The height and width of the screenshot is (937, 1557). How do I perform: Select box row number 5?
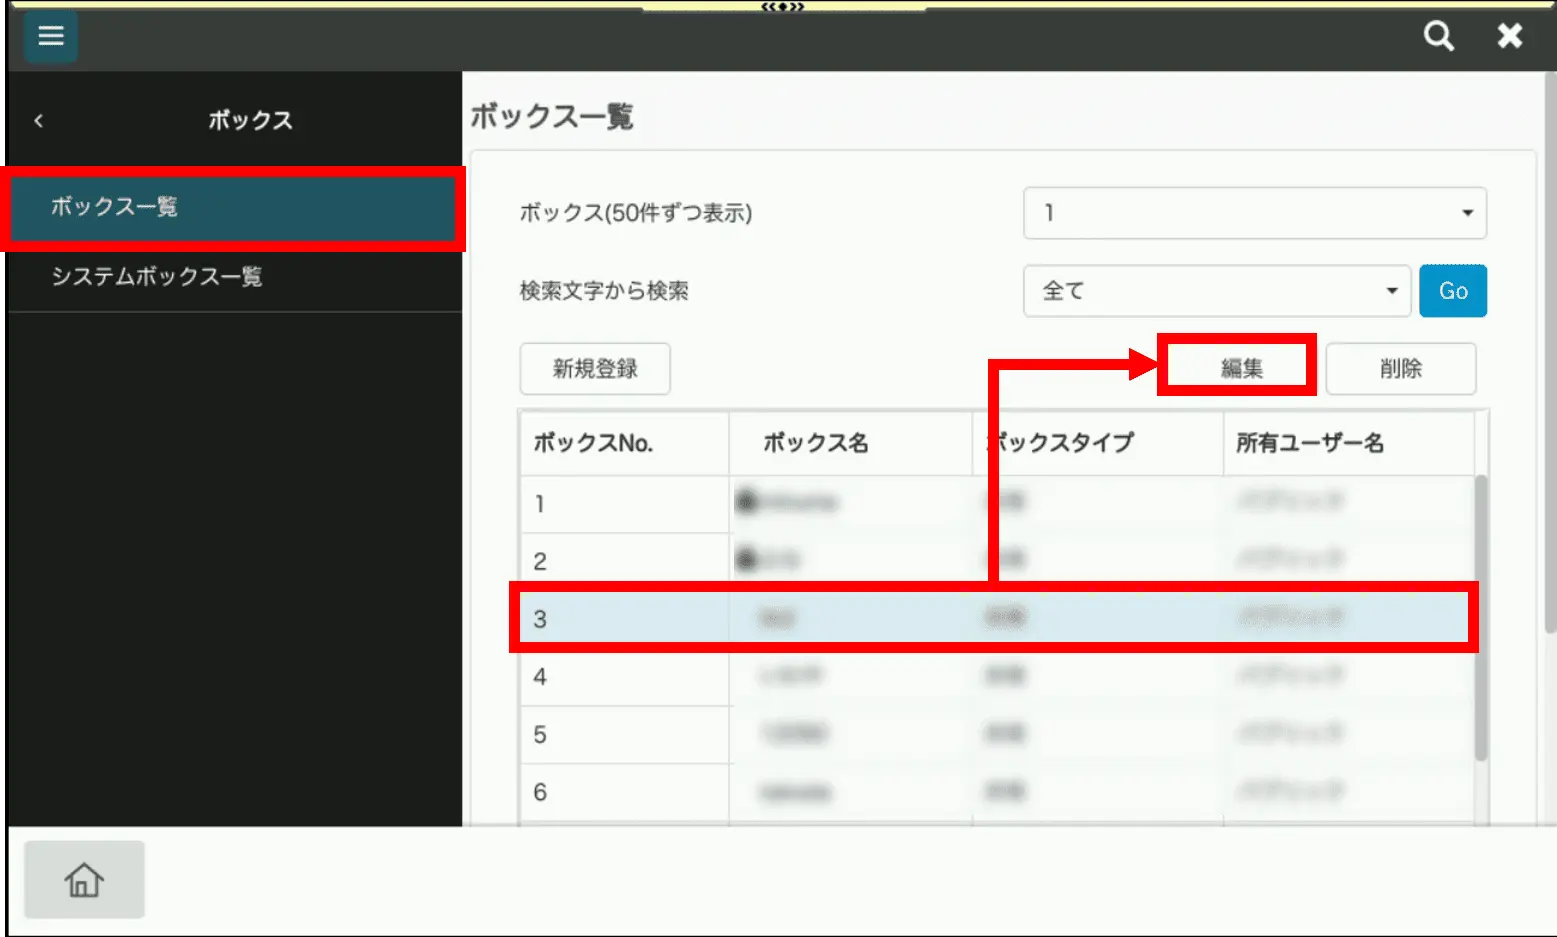click(995, 735)
